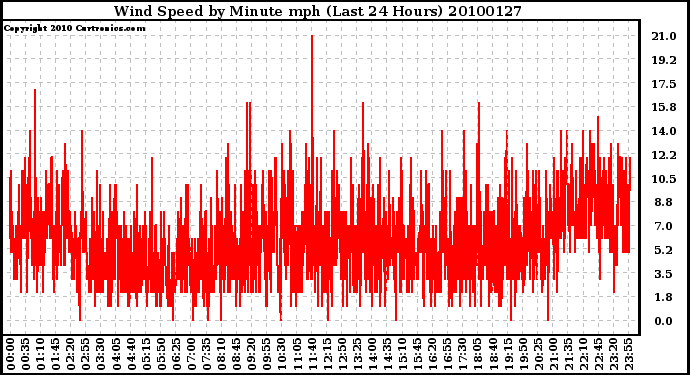
Task: Click the 07:00 time axis label
Action: [191, 355]
